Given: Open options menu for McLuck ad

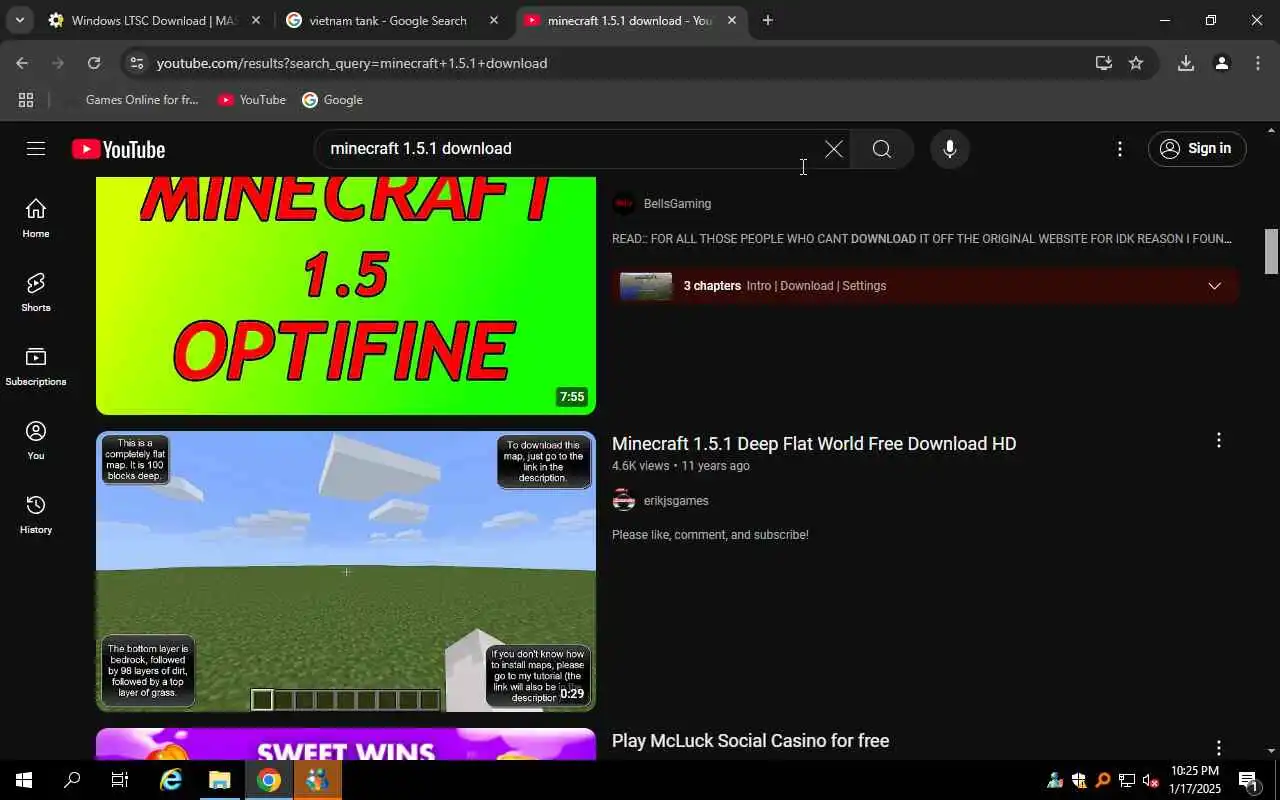Looking at the screenshot, I should (1218, 748).
